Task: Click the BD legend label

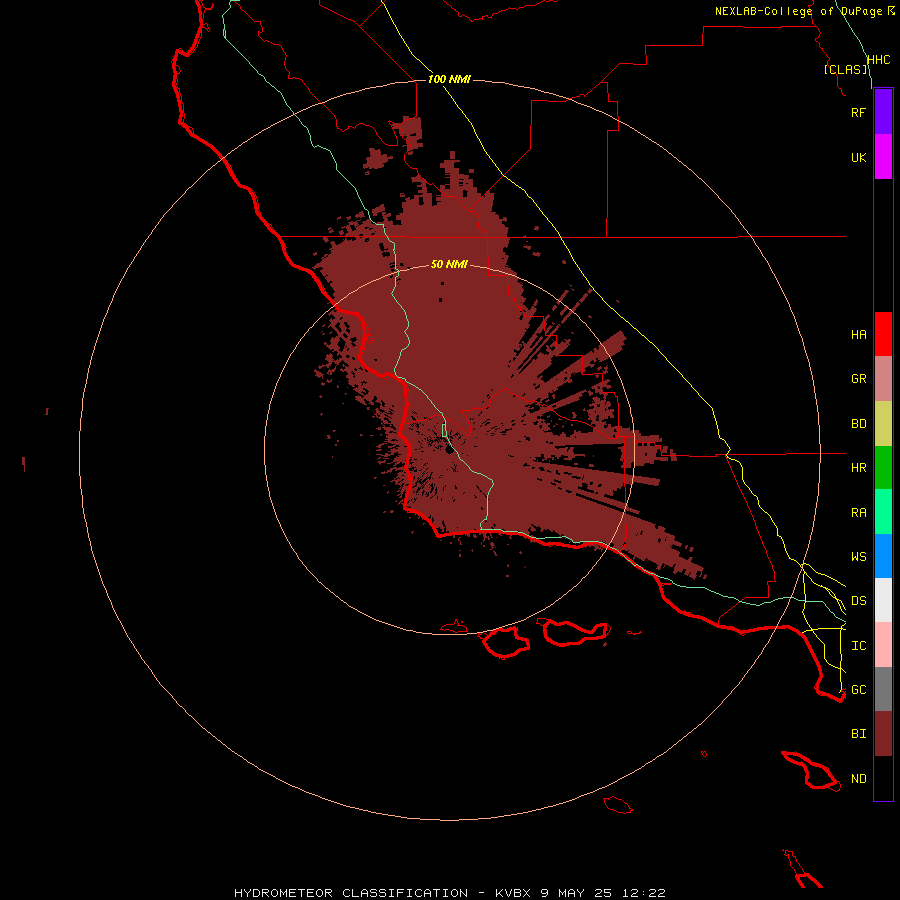Action: click(858, 424)
